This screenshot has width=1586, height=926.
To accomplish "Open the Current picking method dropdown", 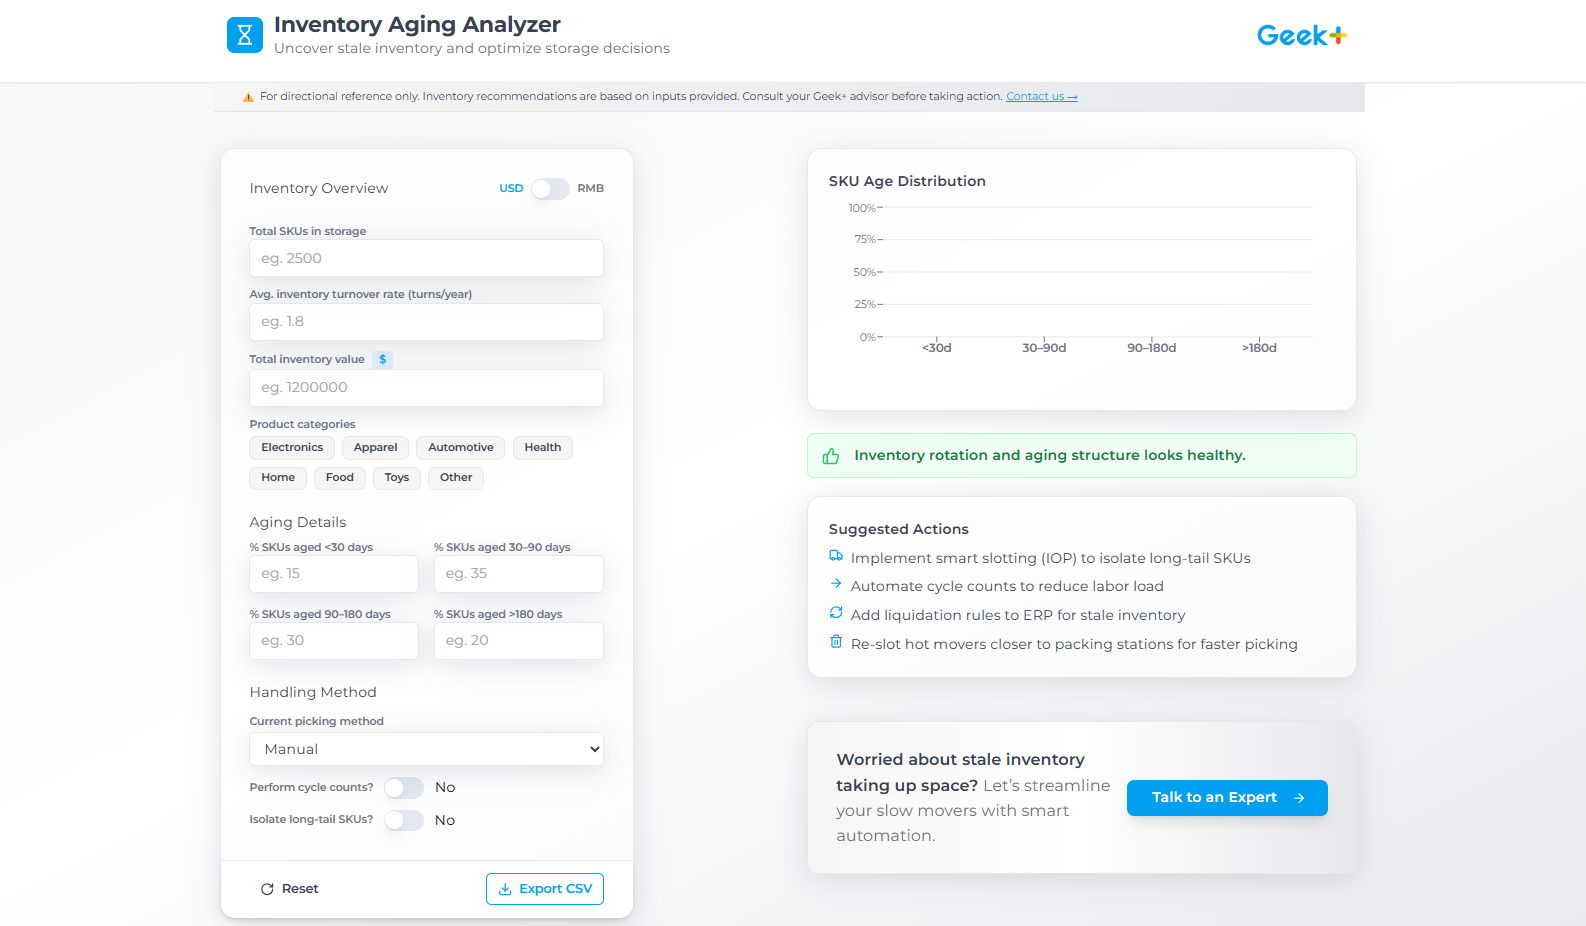I will (x=427, y=749).
